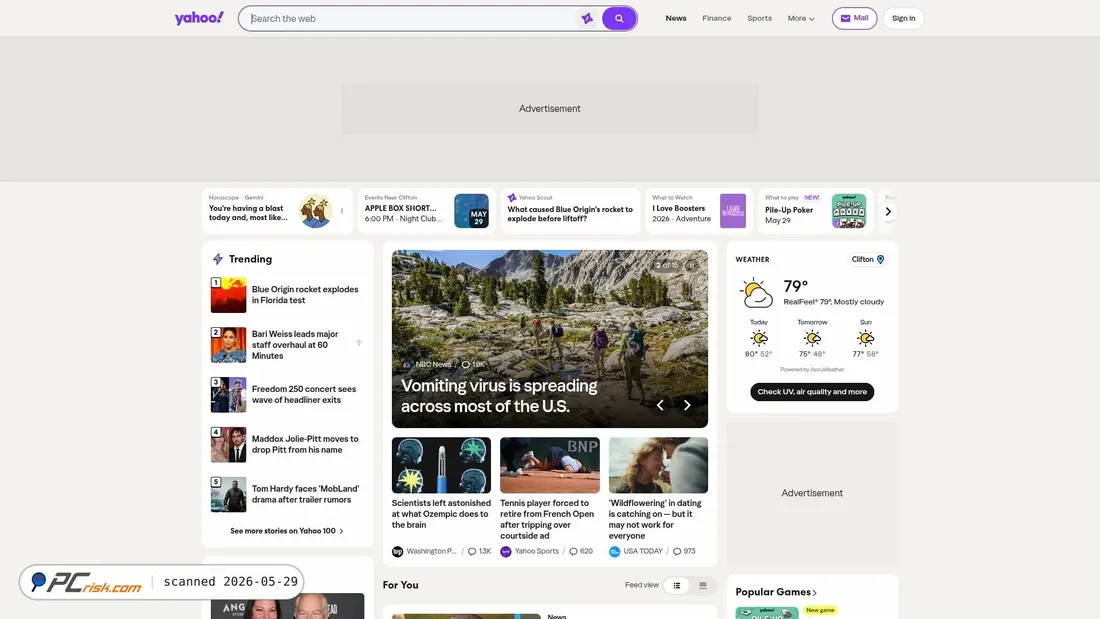Change weather location Clifton

coord(868,259)
